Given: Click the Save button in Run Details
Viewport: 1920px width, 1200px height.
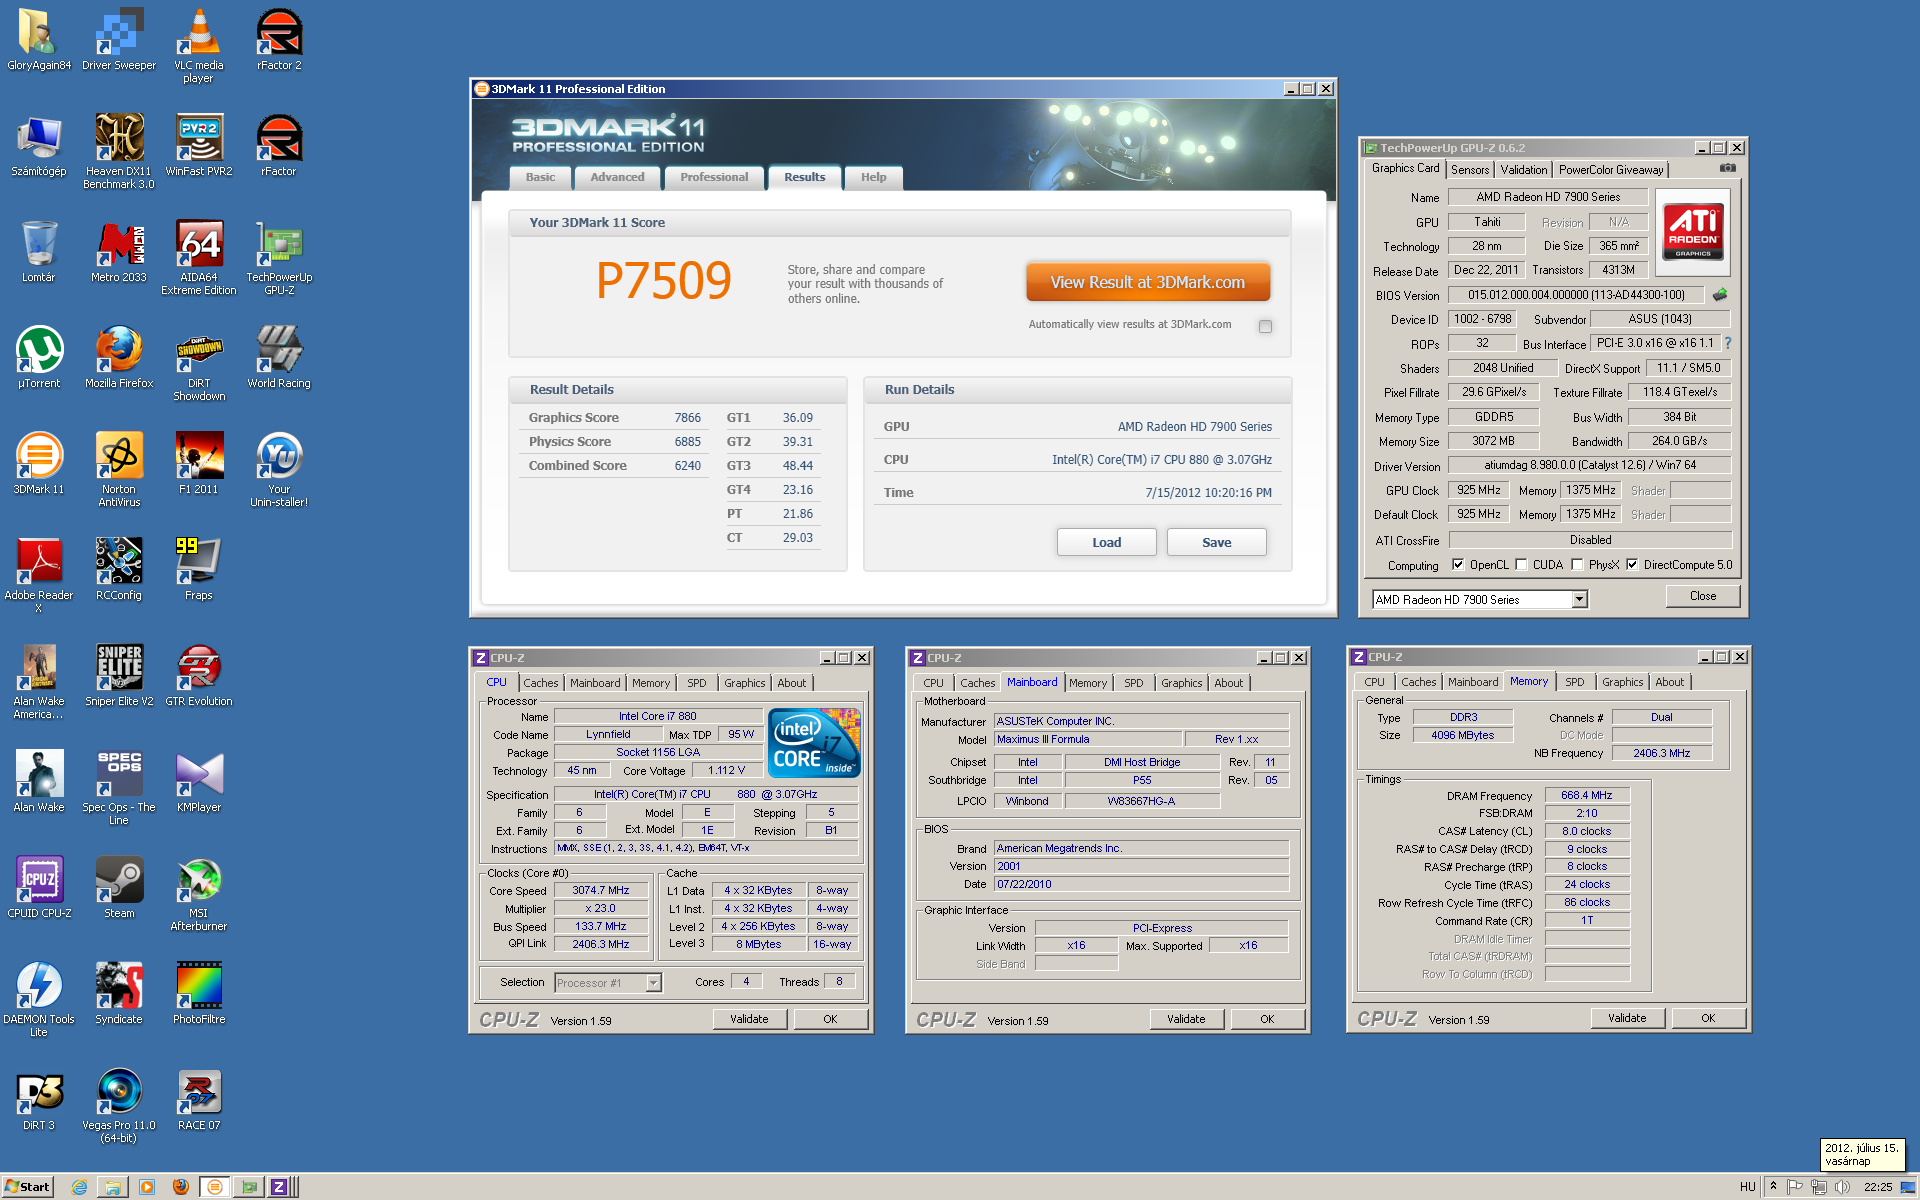Looking at the screenshot, I should pyautogui.click(x=1216, y=542).
